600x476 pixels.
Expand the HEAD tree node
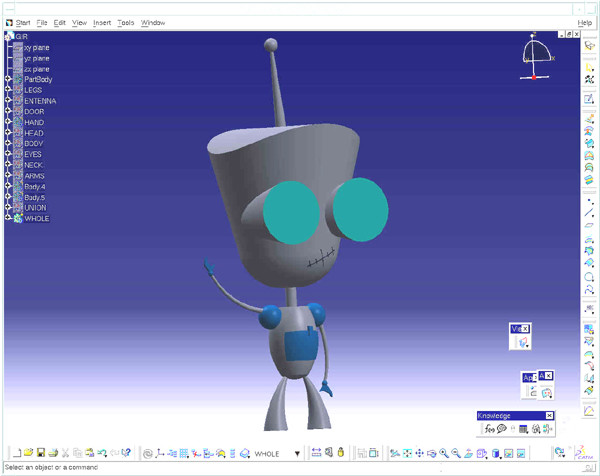[x=8, y=132]
